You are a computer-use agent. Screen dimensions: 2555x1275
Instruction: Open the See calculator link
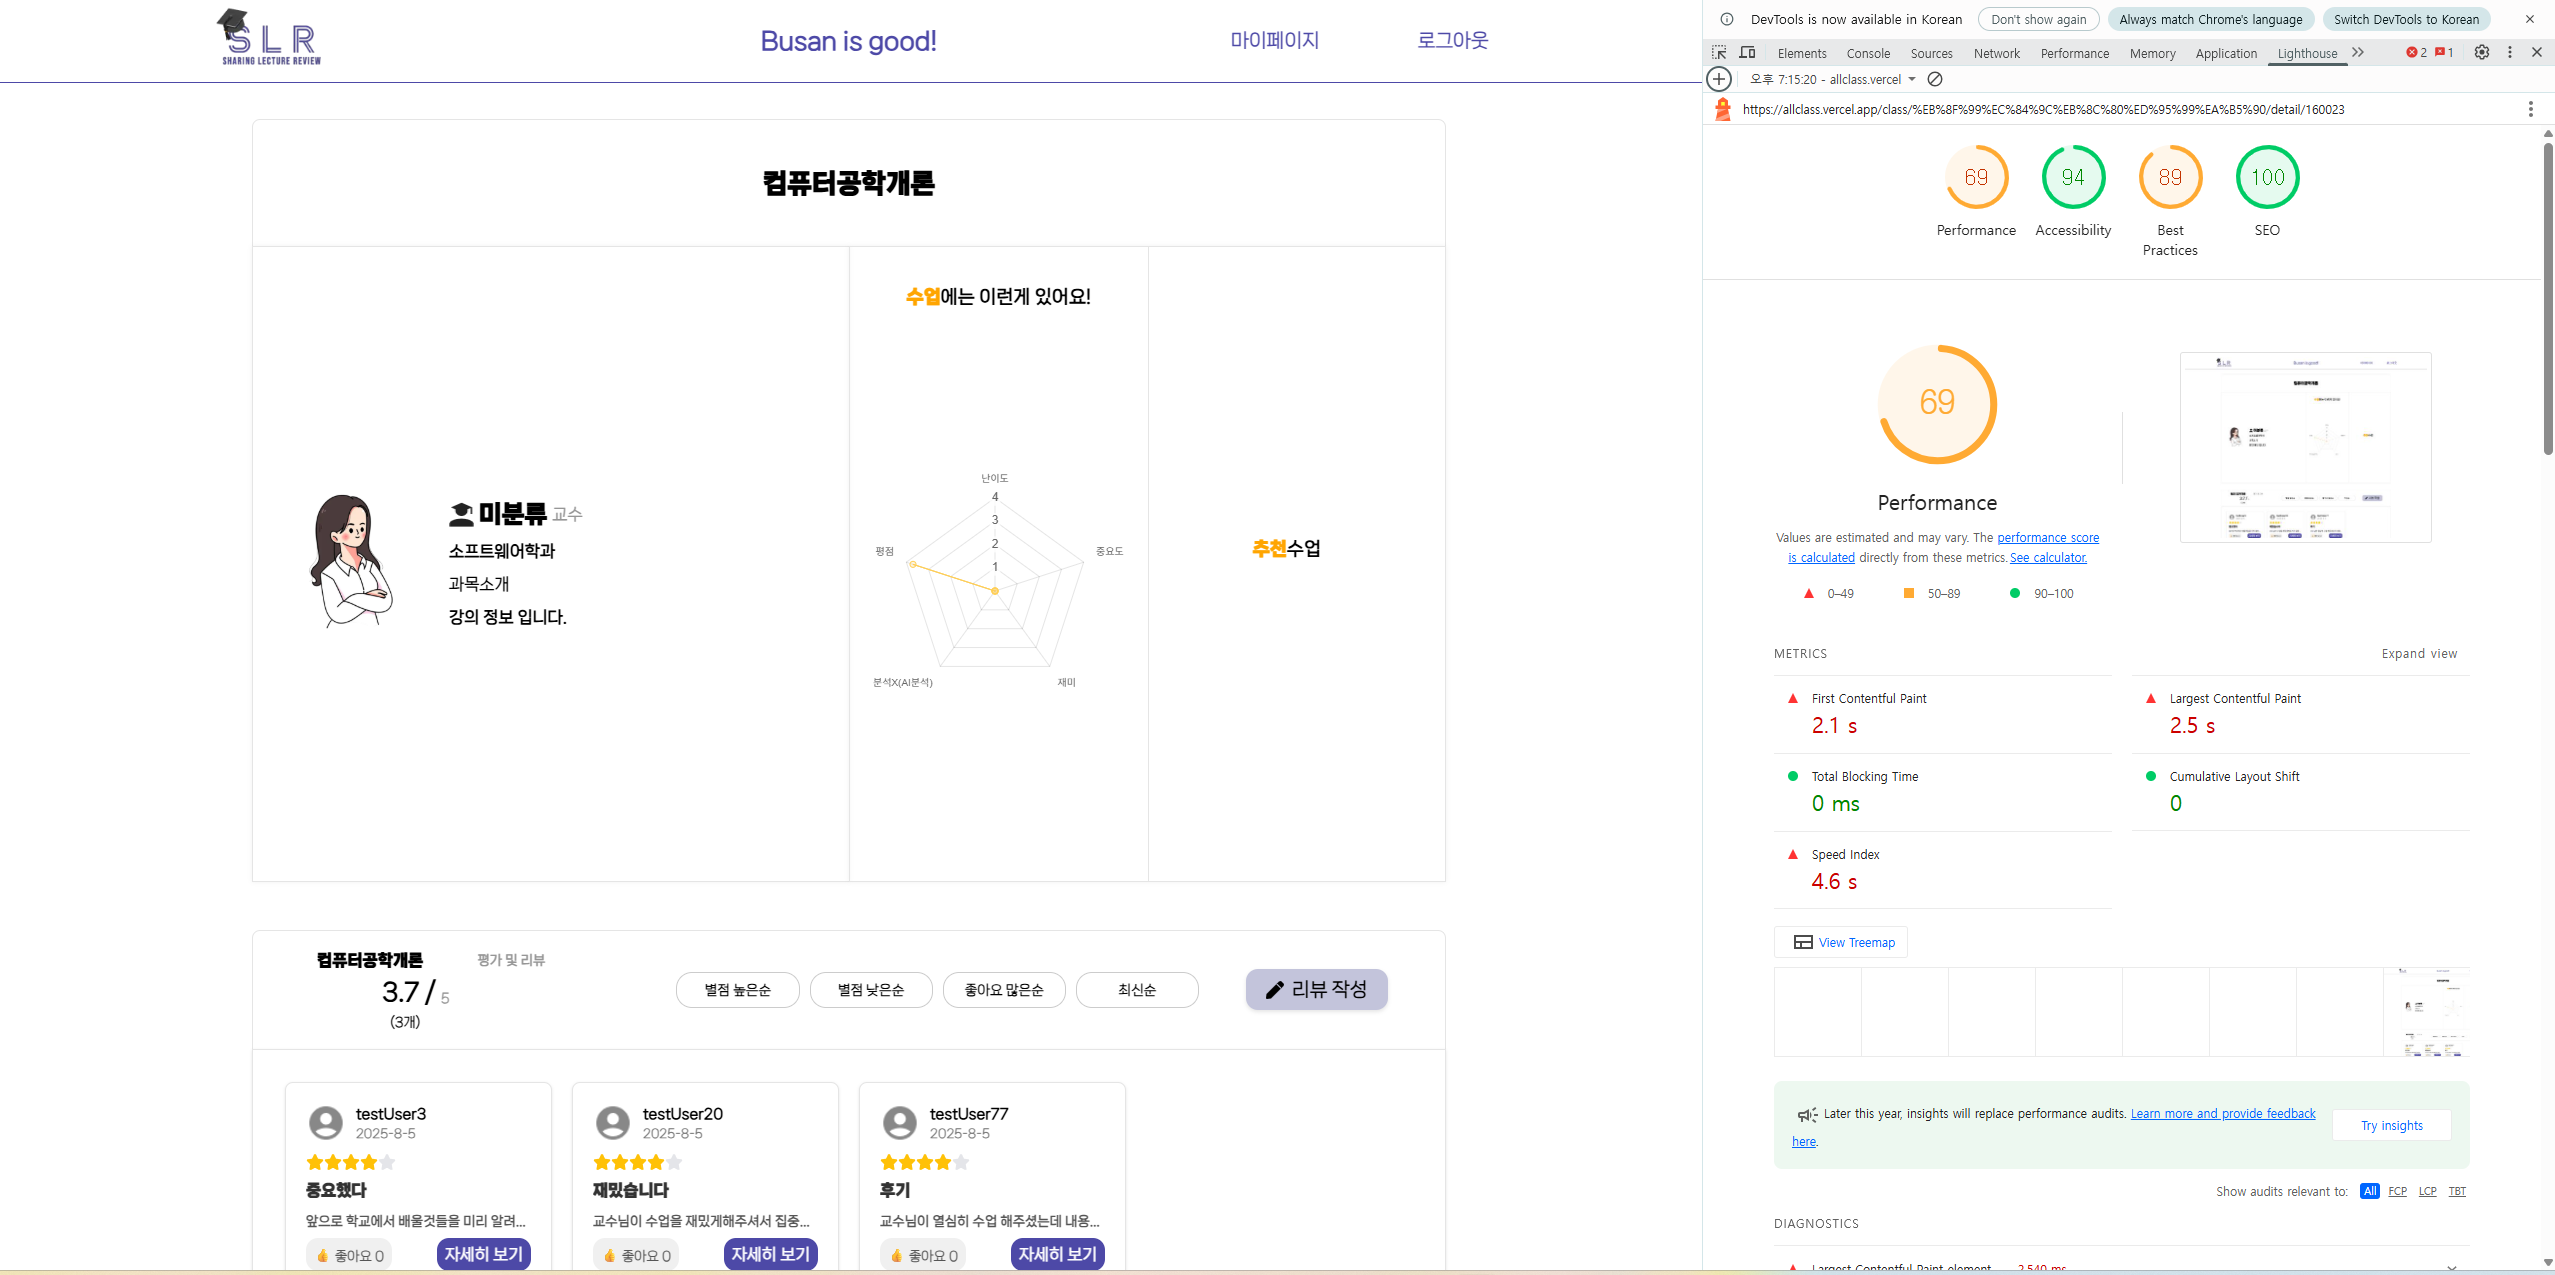(2048, 558)
